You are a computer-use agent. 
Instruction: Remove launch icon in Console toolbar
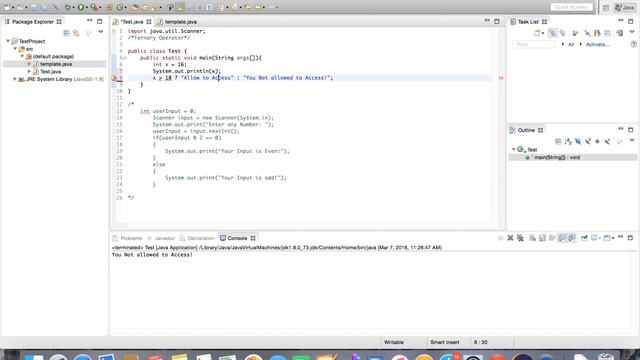coord(510,238)
